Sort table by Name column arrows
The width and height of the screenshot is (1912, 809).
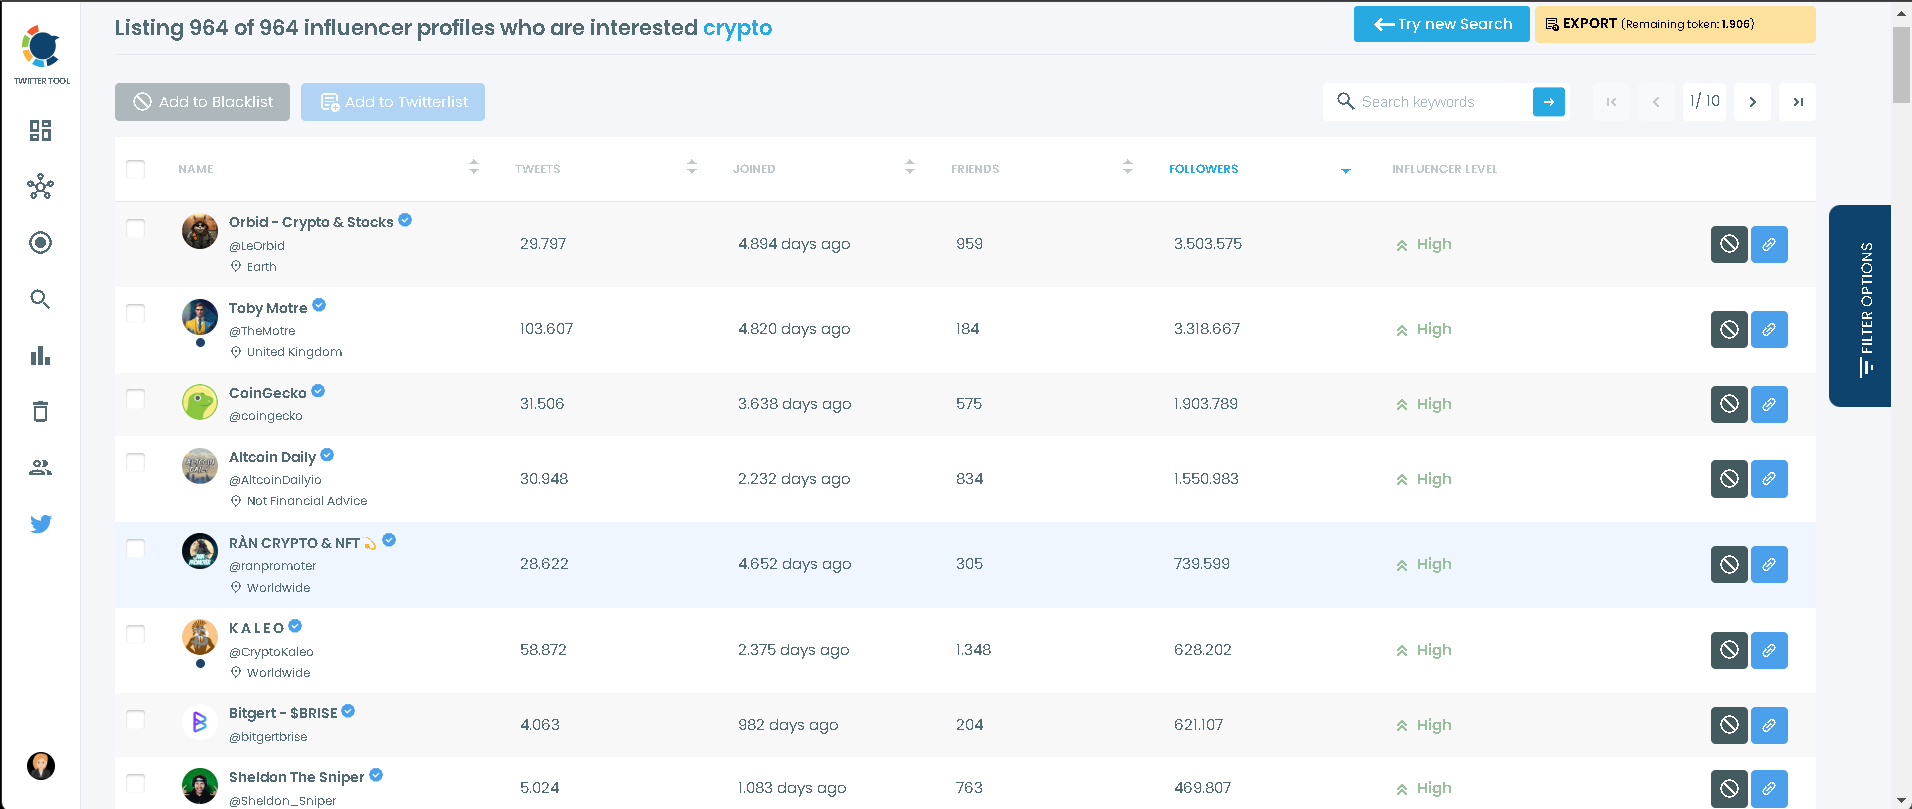(474, 167)
